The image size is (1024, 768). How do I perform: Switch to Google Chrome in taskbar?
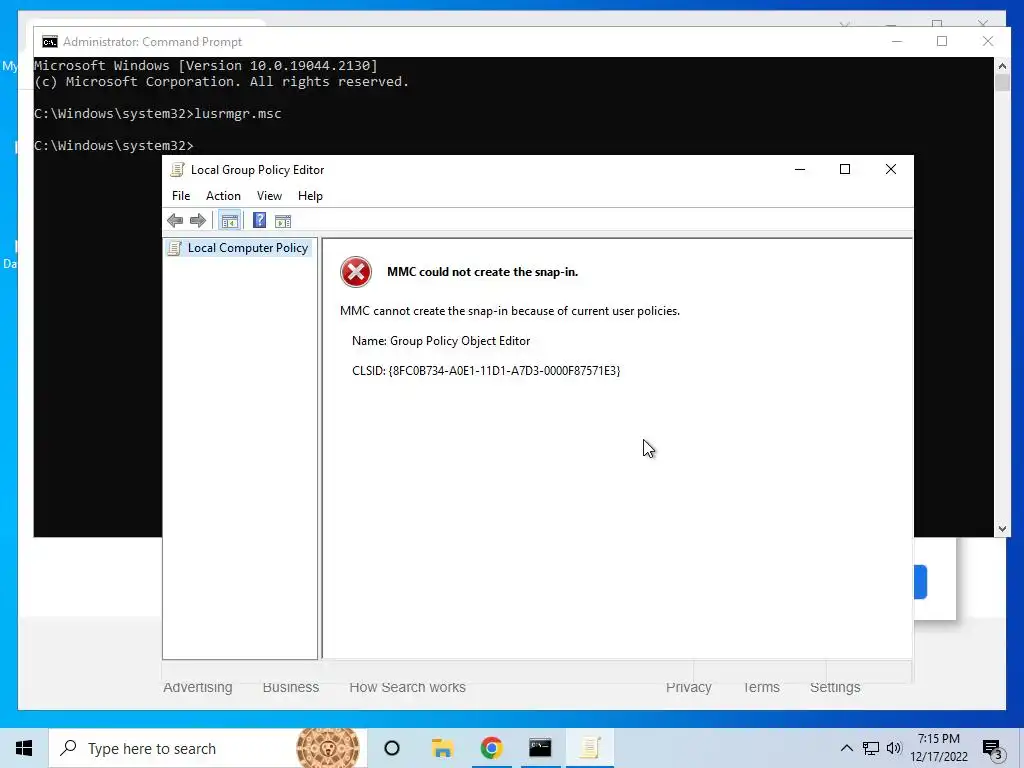(x=491, y=748)
